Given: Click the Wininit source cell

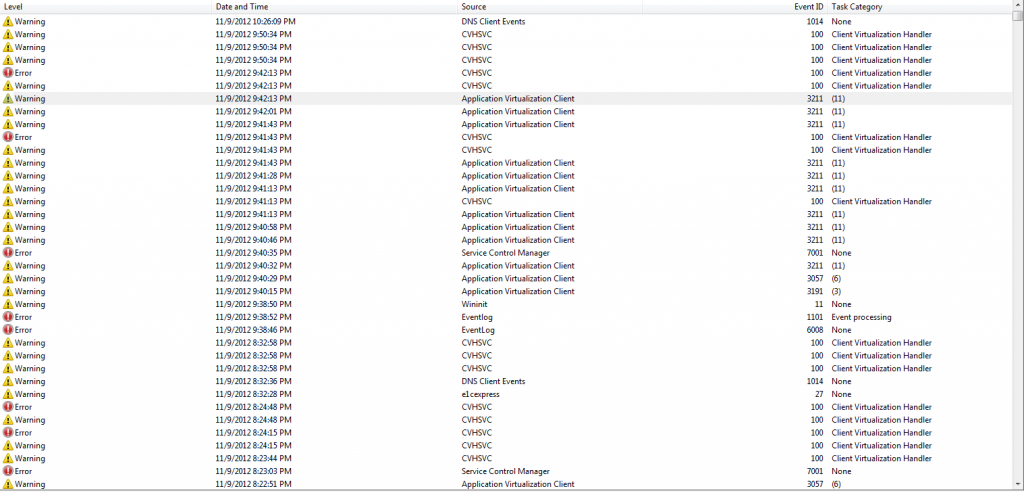Looking at the screenshot, I should coord(474,304).
